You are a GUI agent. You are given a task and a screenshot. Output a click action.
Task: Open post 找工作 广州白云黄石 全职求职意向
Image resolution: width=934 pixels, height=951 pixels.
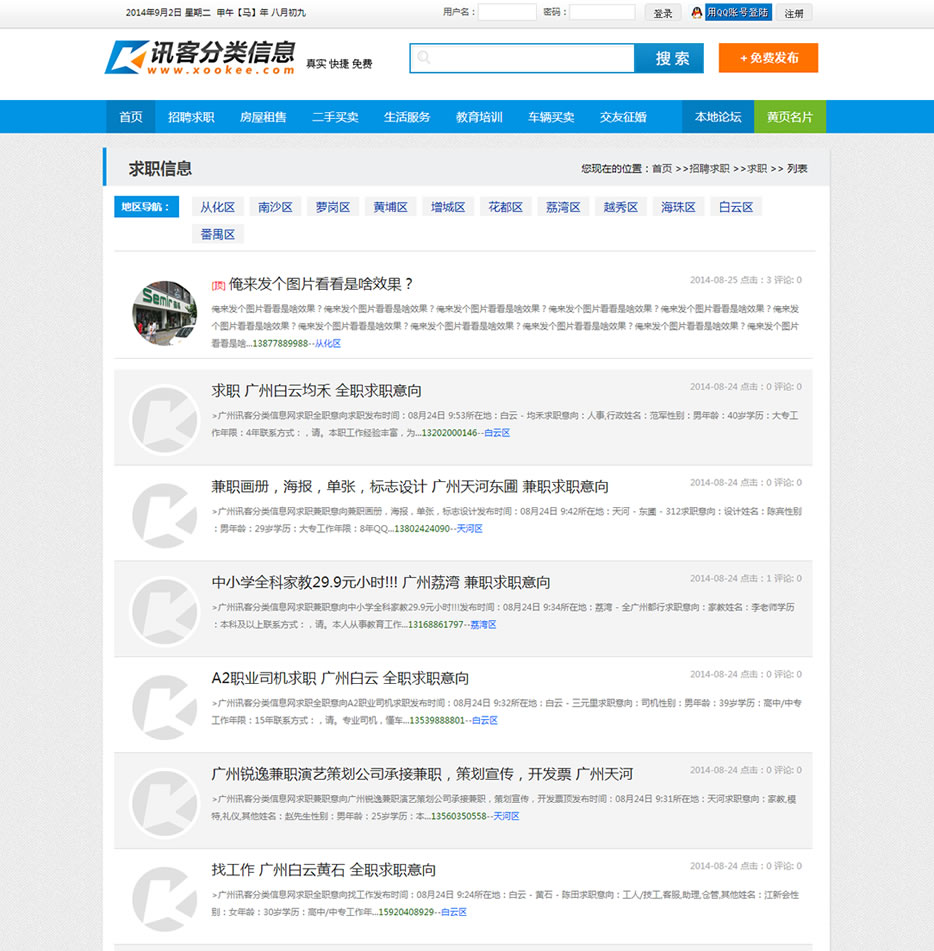click(324, 870)
